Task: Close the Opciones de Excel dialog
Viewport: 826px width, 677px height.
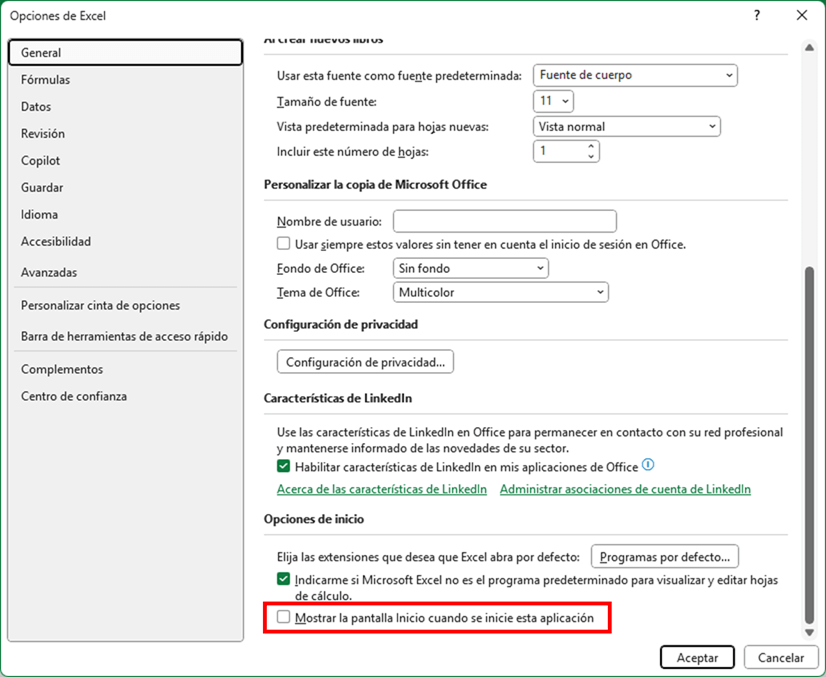Action: (x=802, y=15)
